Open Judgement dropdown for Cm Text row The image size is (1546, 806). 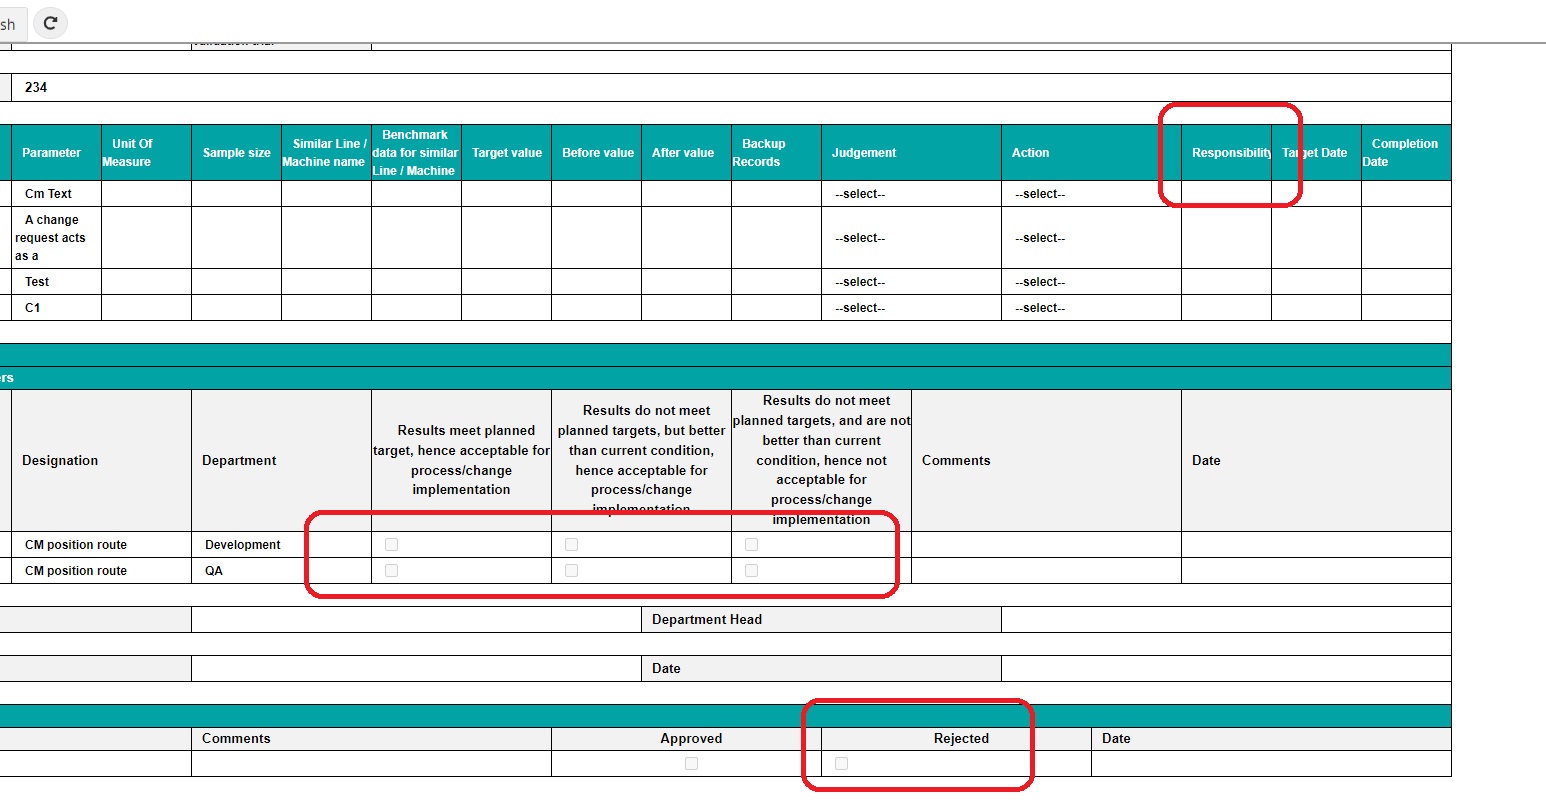911,194
